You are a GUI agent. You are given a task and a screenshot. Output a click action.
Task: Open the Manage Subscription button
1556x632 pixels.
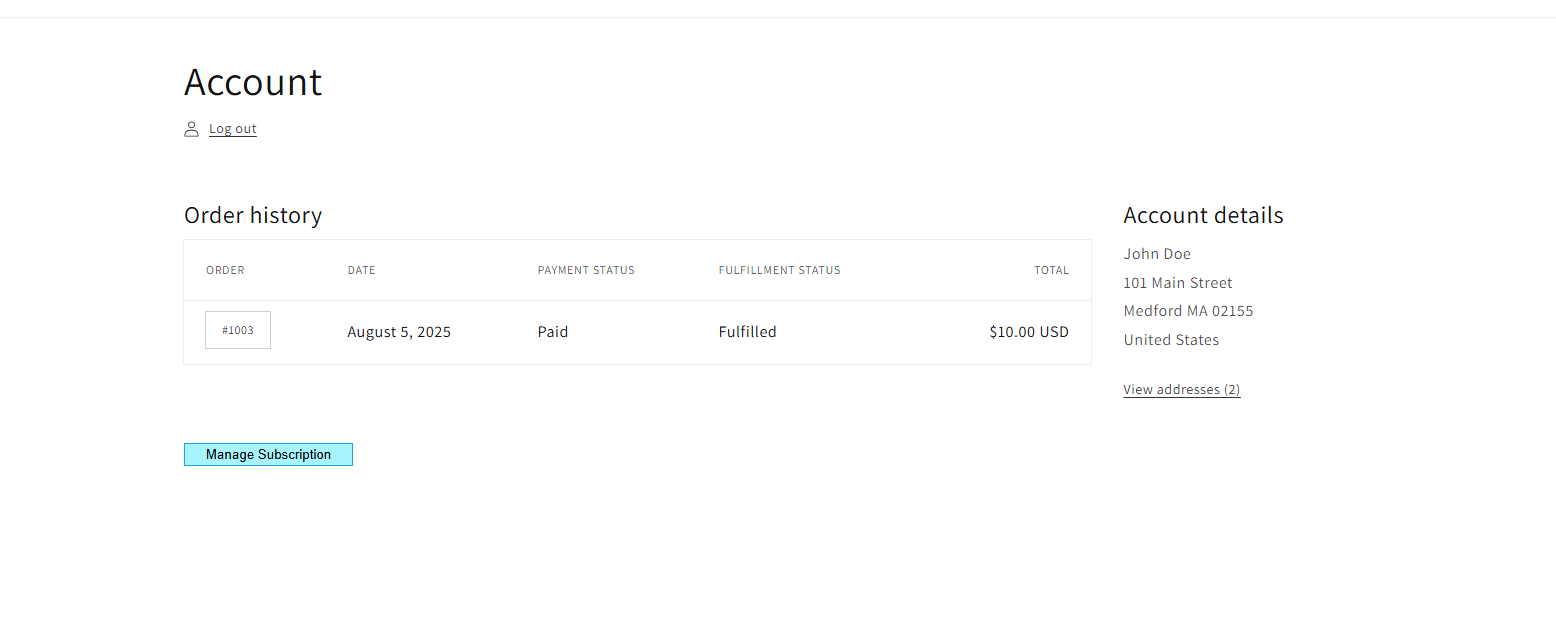click(x=268, y=455)
